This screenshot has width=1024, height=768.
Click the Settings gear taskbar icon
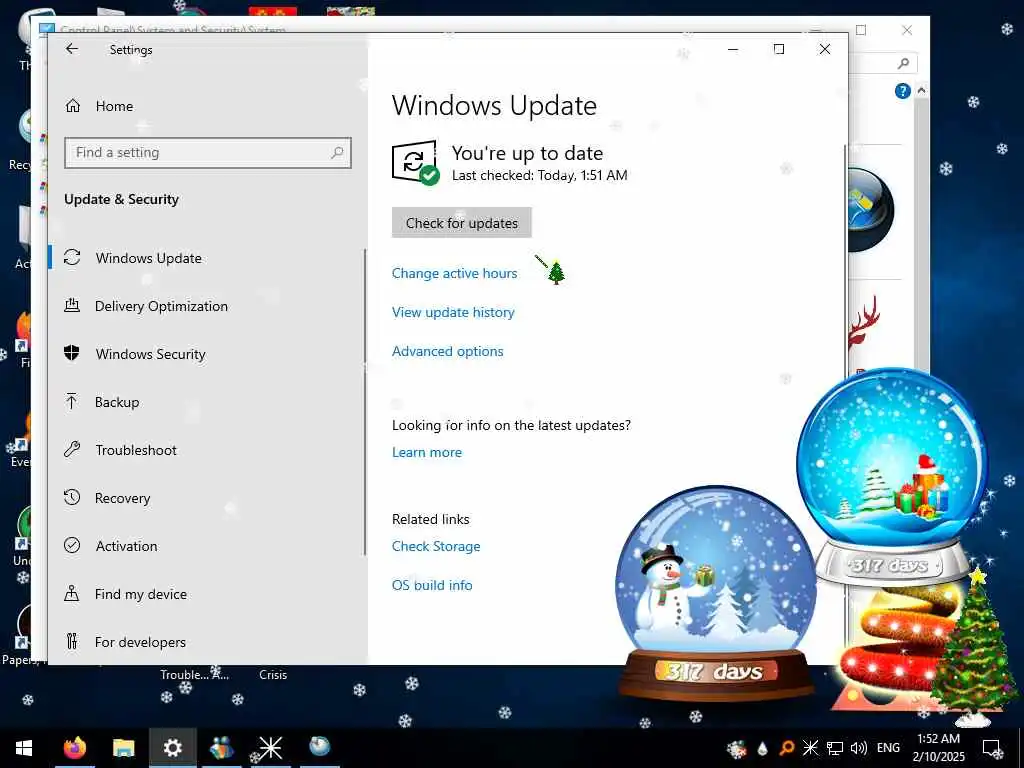pos(172,748)
